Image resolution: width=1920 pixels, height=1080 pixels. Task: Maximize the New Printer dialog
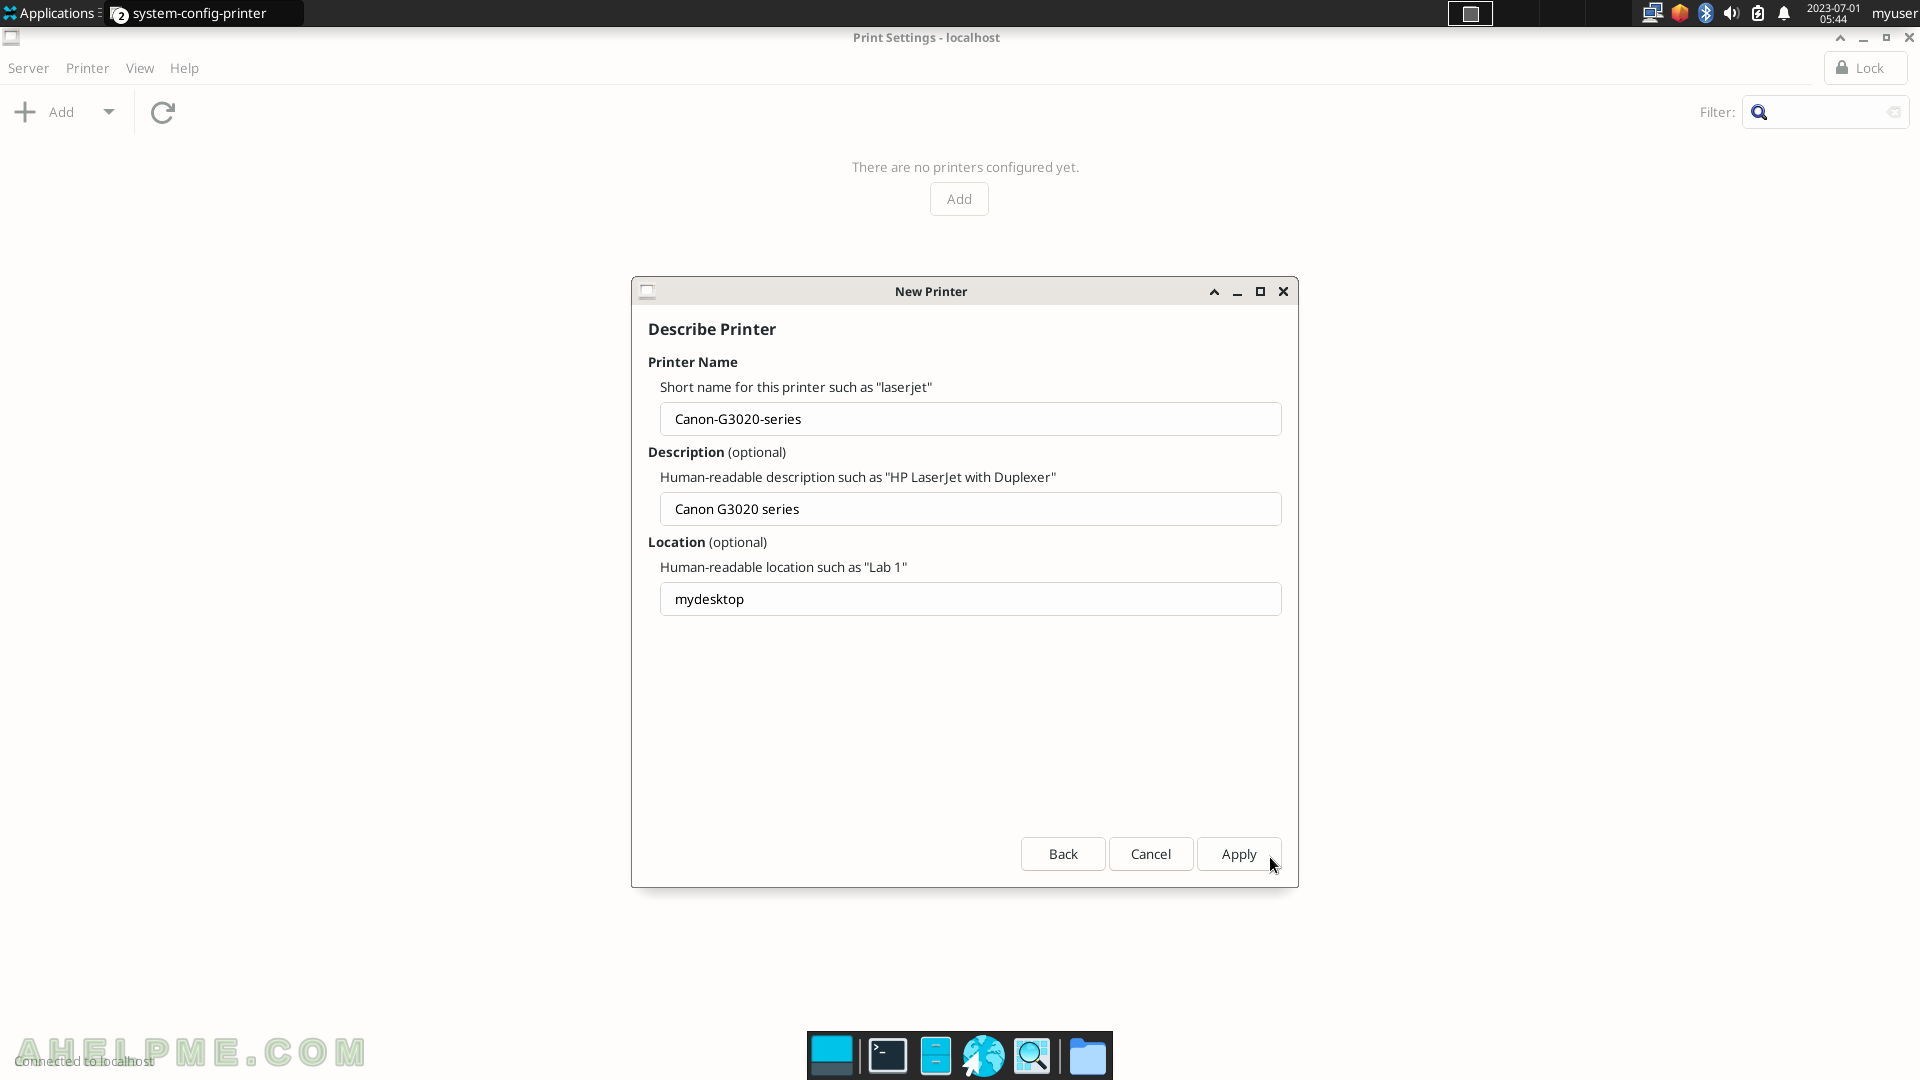click(1260, 292)
